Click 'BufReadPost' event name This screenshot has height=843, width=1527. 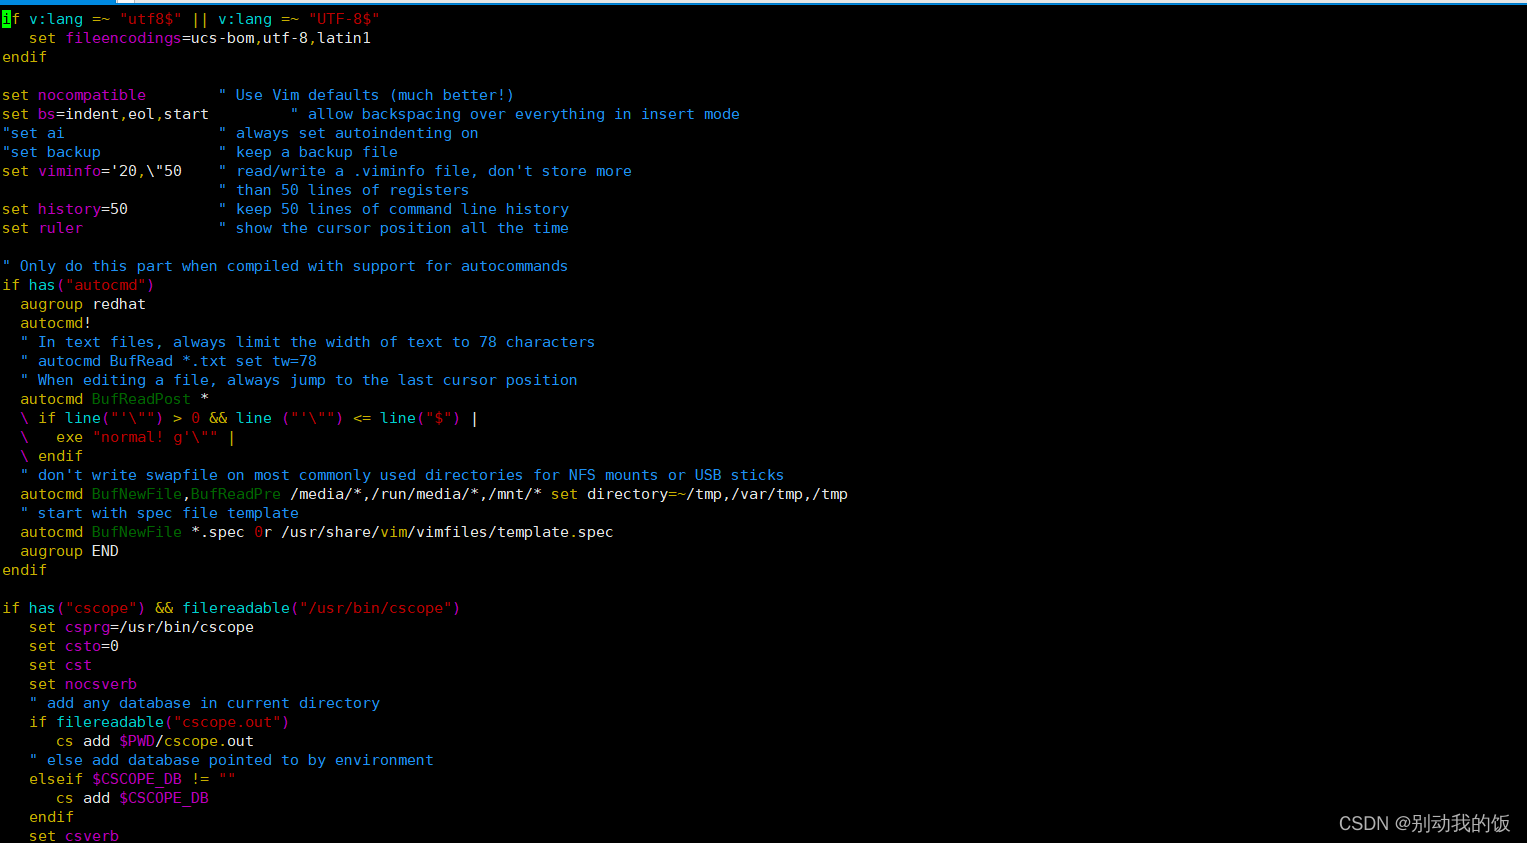pos(141,399)
